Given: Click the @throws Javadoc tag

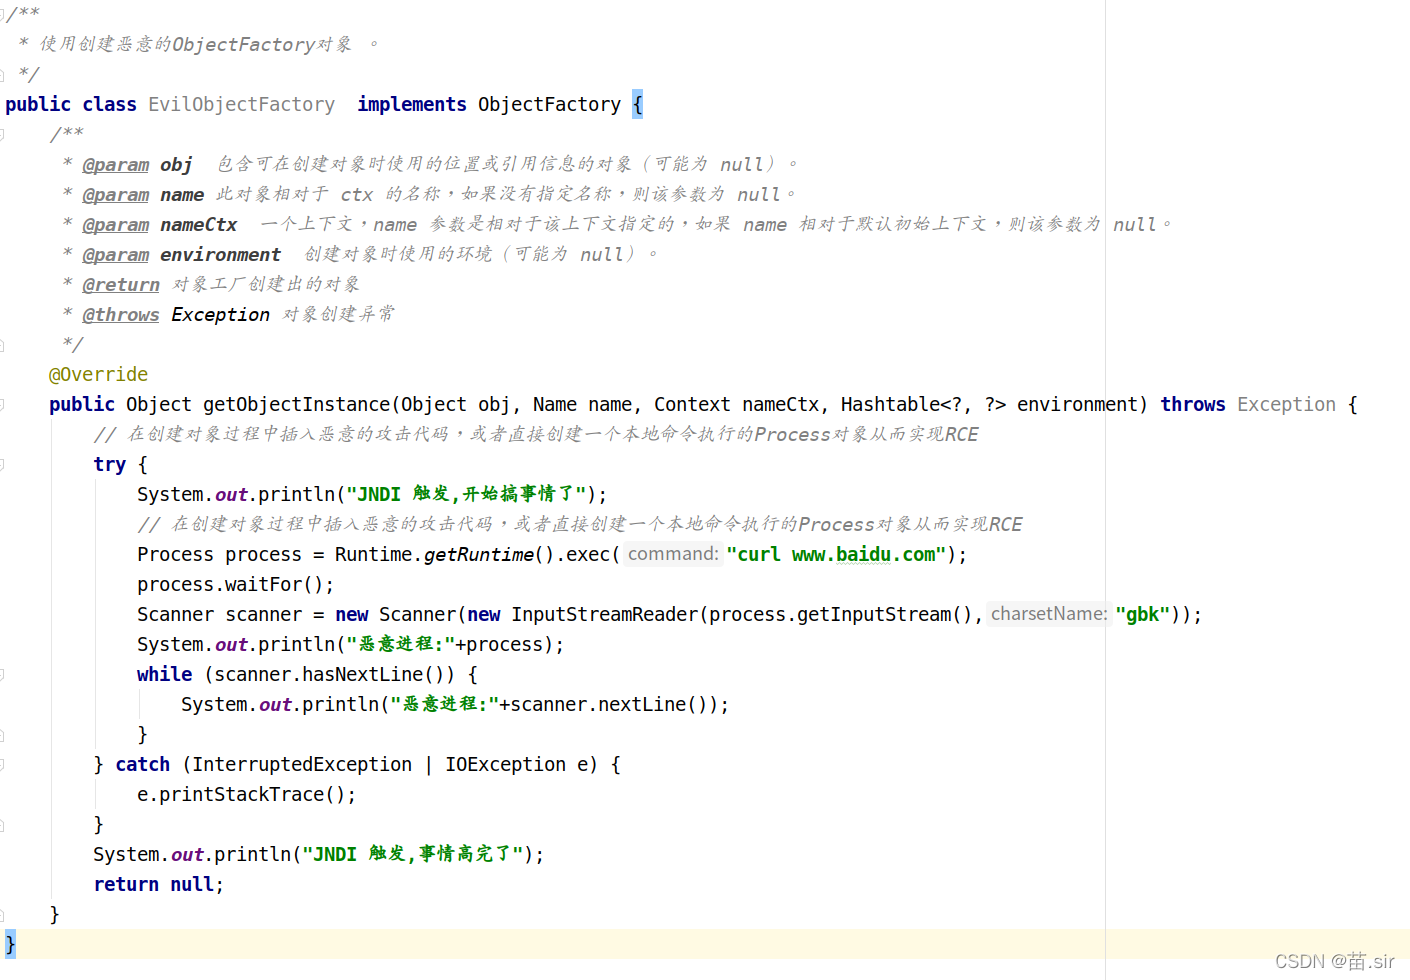Looking at the screenshot, I should [x=121, y=314].
